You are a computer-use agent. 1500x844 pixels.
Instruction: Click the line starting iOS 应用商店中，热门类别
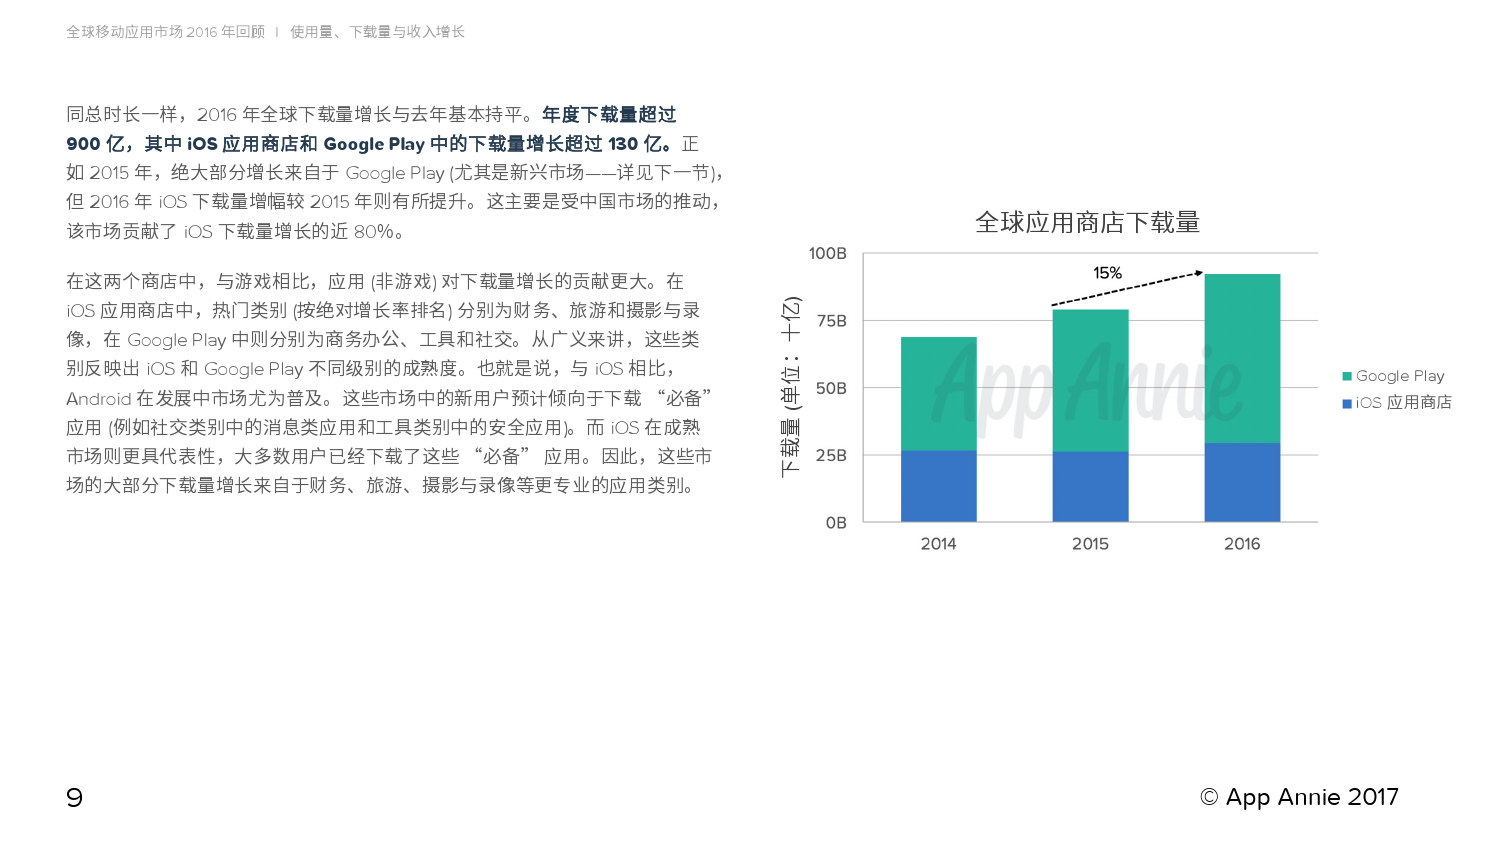[383, 311]
